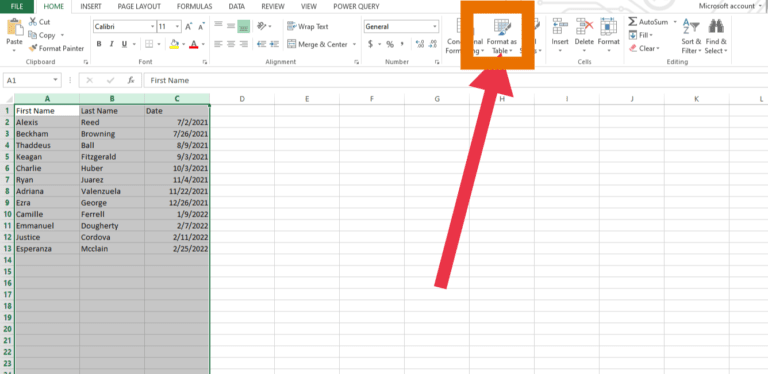Decrease font size with small A
The width and height of the screenshot is (768, 374).
tap(201, 26)
